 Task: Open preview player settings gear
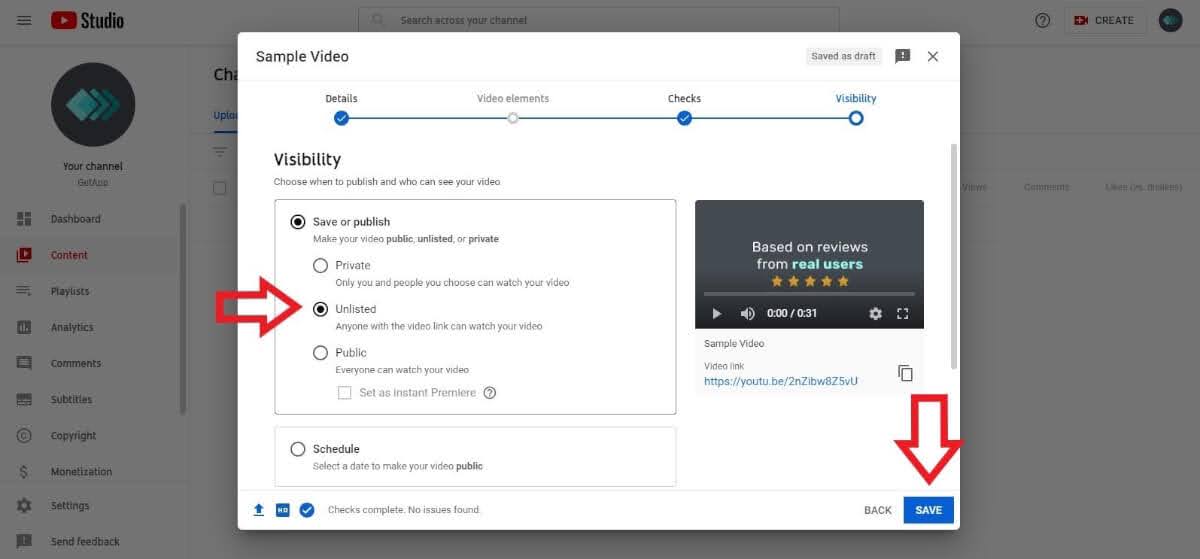point(876,313)
